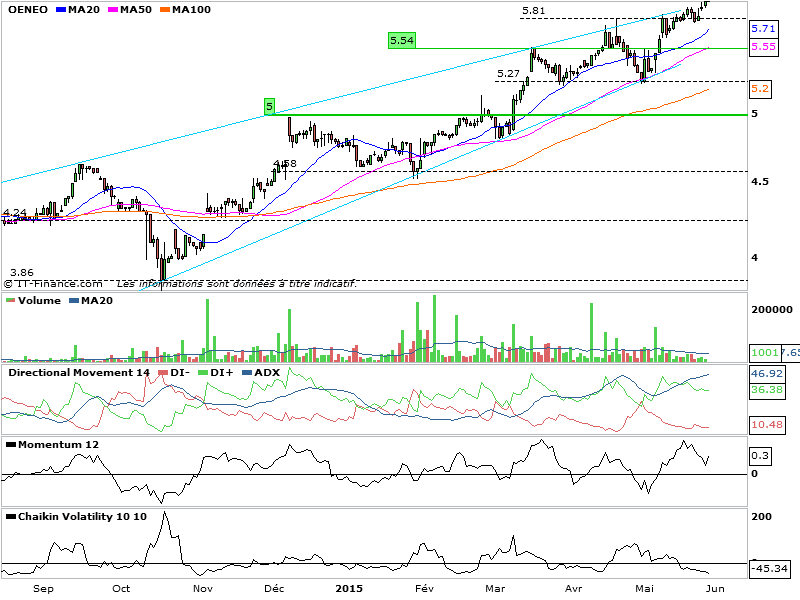Click the Chaikin Volatility 10 10 label
800x600 pixels.
point(82,516)
